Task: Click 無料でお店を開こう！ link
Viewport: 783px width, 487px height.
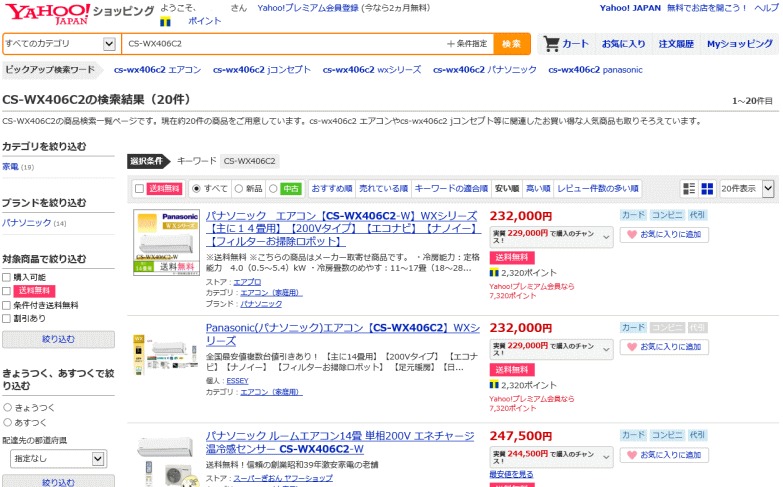Action: tap(707, 8)
